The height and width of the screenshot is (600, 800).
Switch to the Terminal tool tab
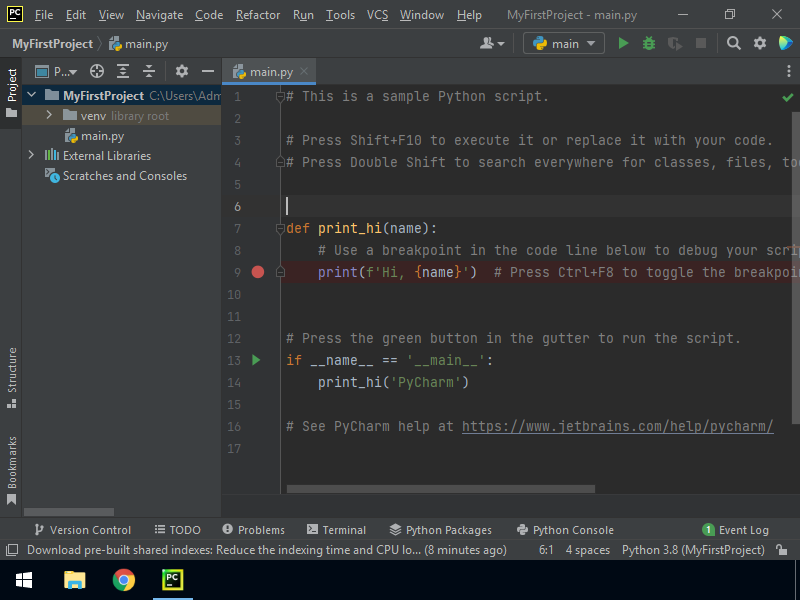336,530
